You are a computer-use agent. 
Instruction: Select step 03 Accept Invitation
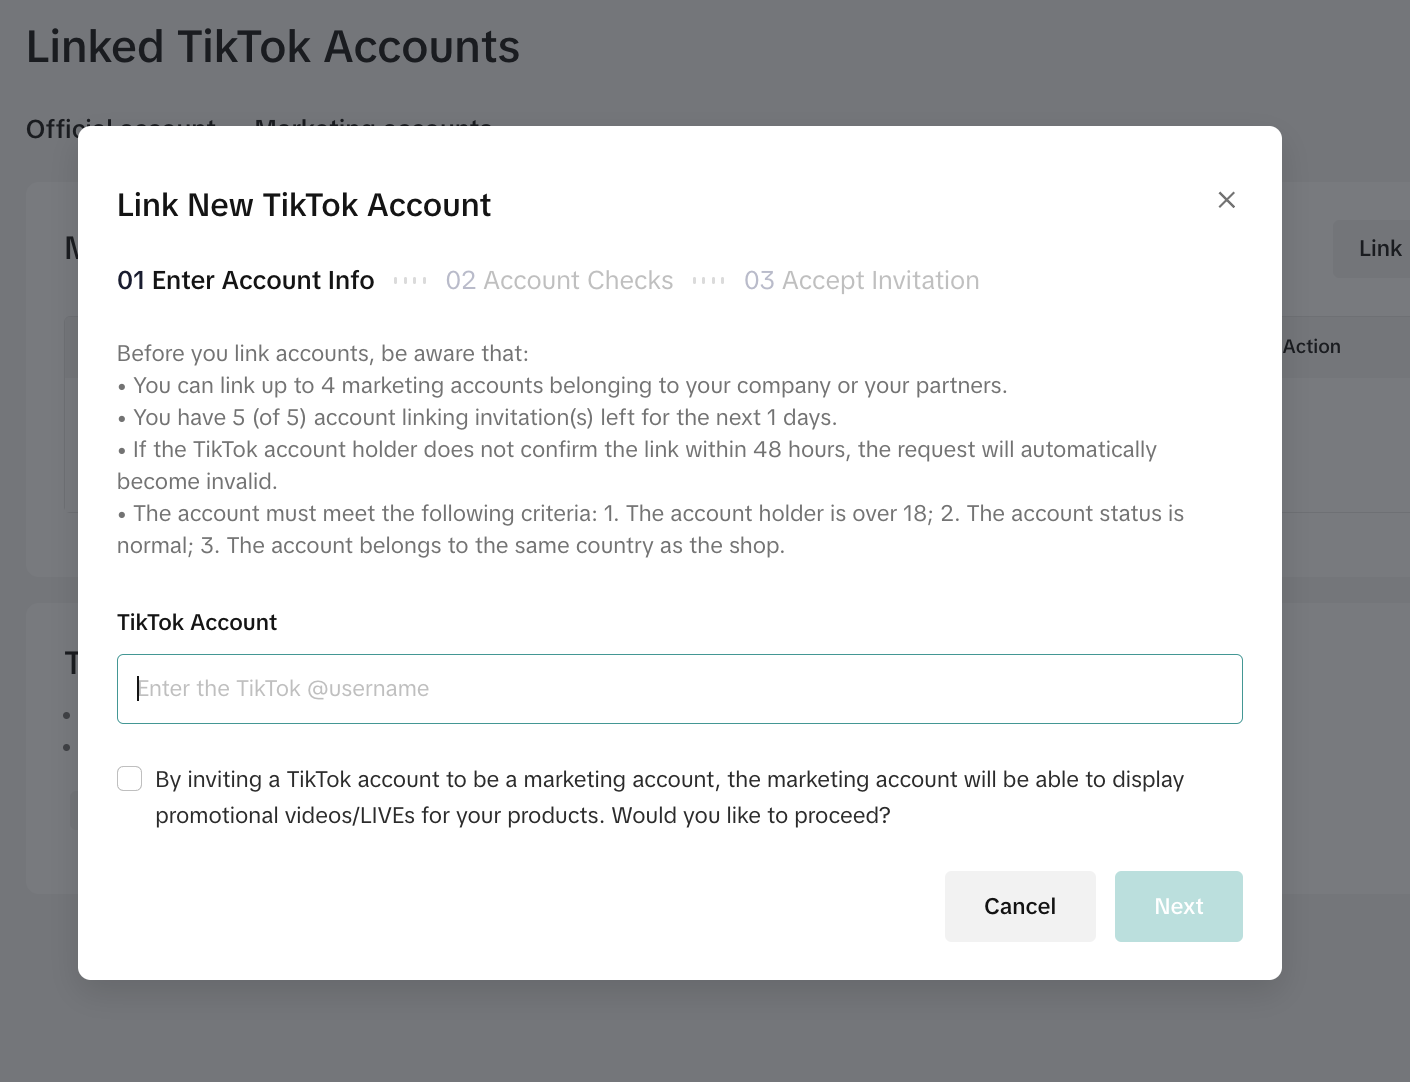pyautogui.click(x=861, y=280)
